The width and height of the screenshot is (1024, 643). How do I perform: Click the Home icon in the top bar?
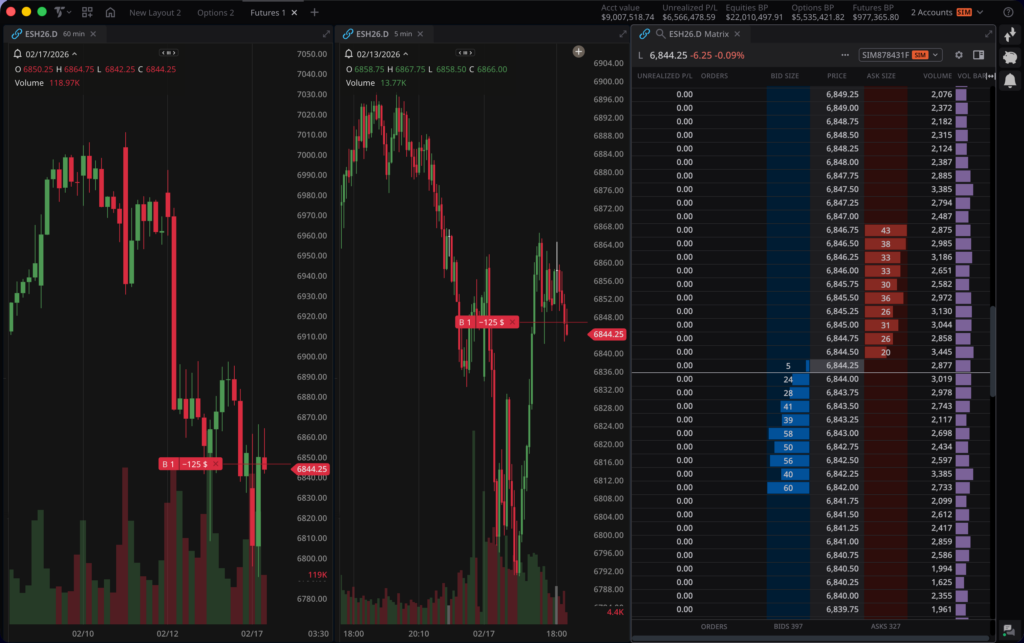[x=110, y=12]
